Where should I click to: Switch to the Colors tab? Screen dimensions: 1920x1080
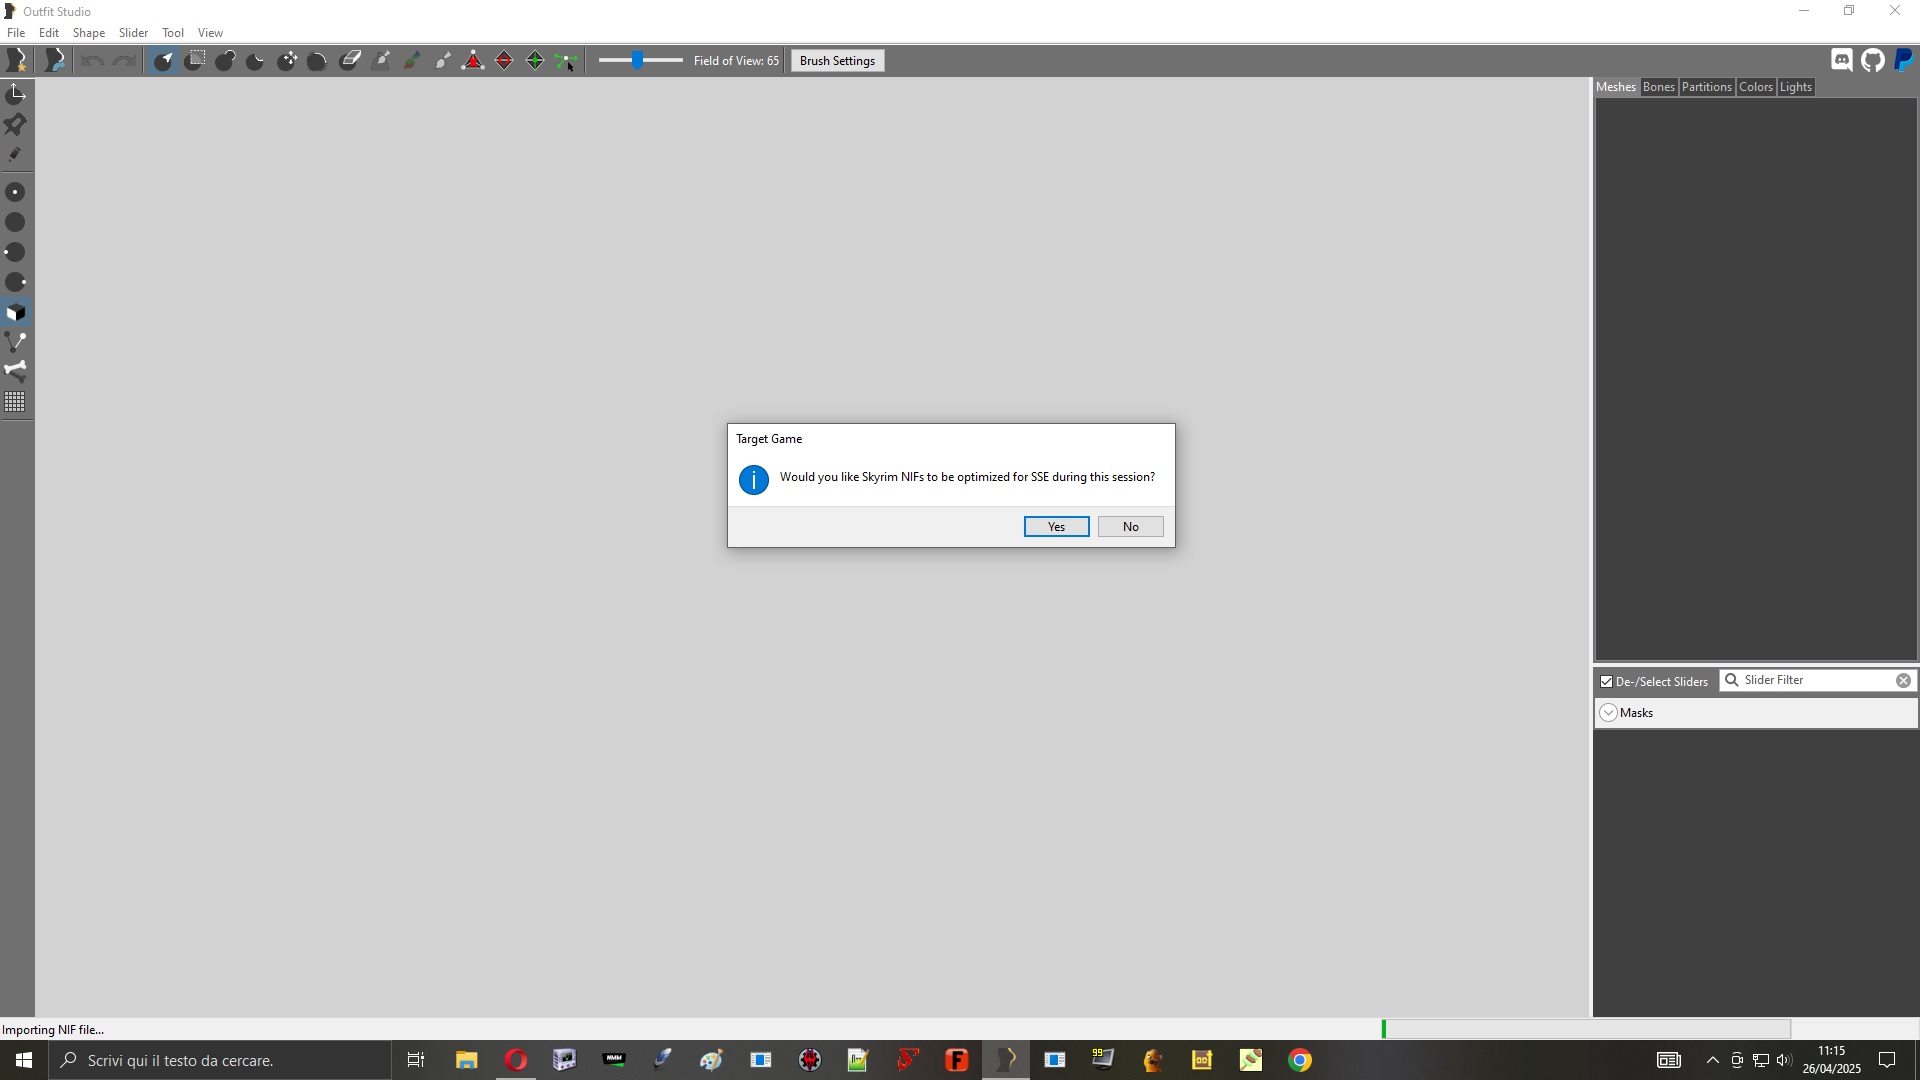[1756, 87]
